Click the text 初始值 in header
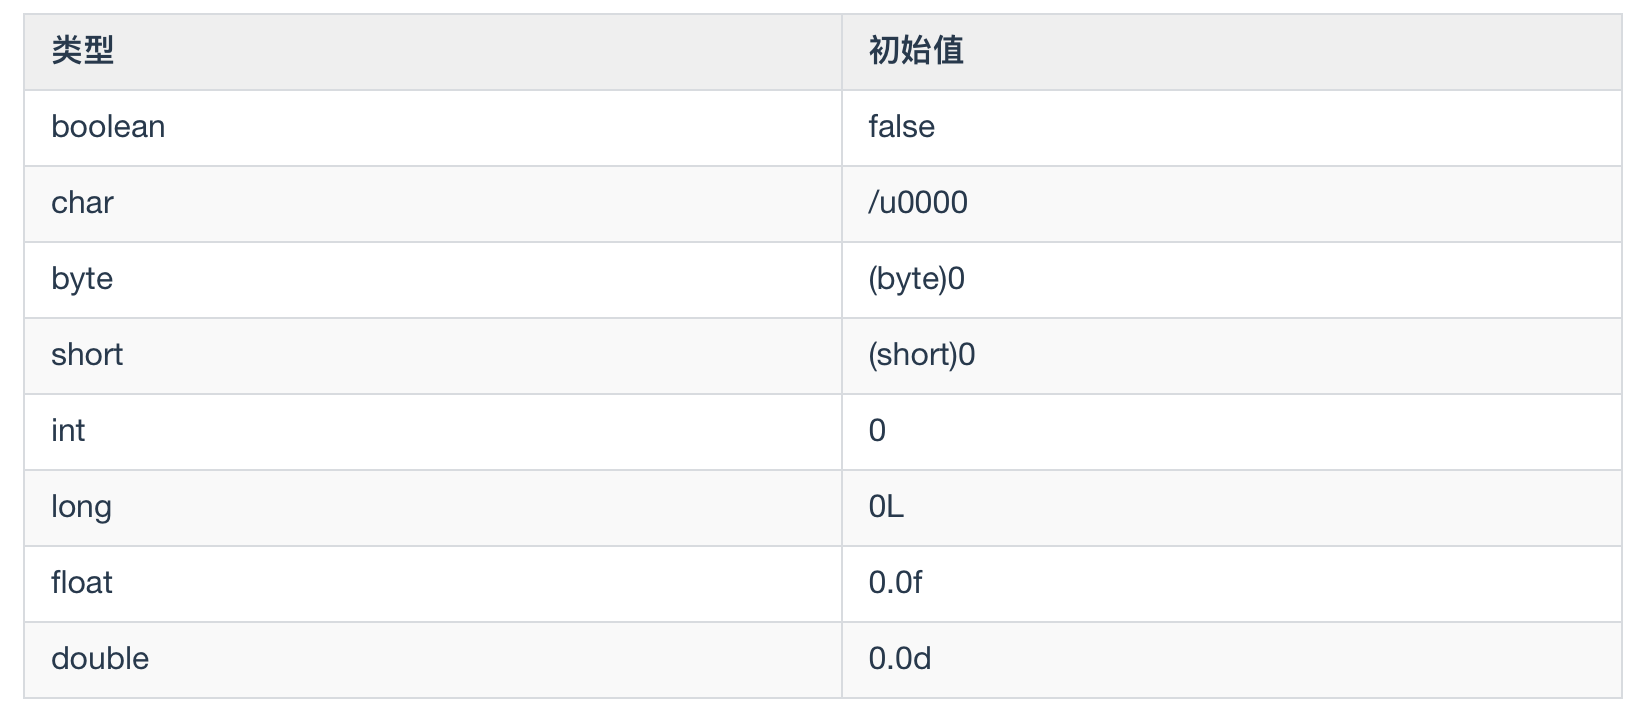Image resolution: width=1640 pixels, height=716 pixels. pyautogui.click(x=915, y=50)
